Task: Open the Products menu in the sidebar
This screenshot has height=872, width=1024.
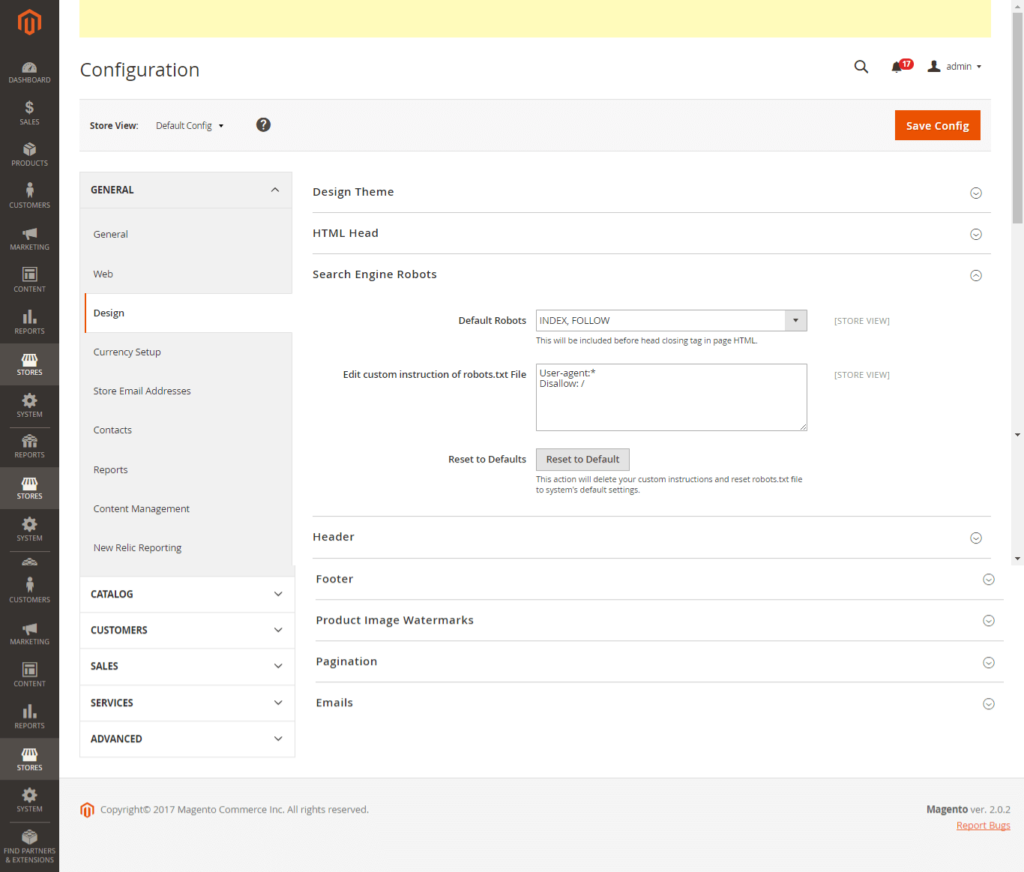Action: [29, 155]
